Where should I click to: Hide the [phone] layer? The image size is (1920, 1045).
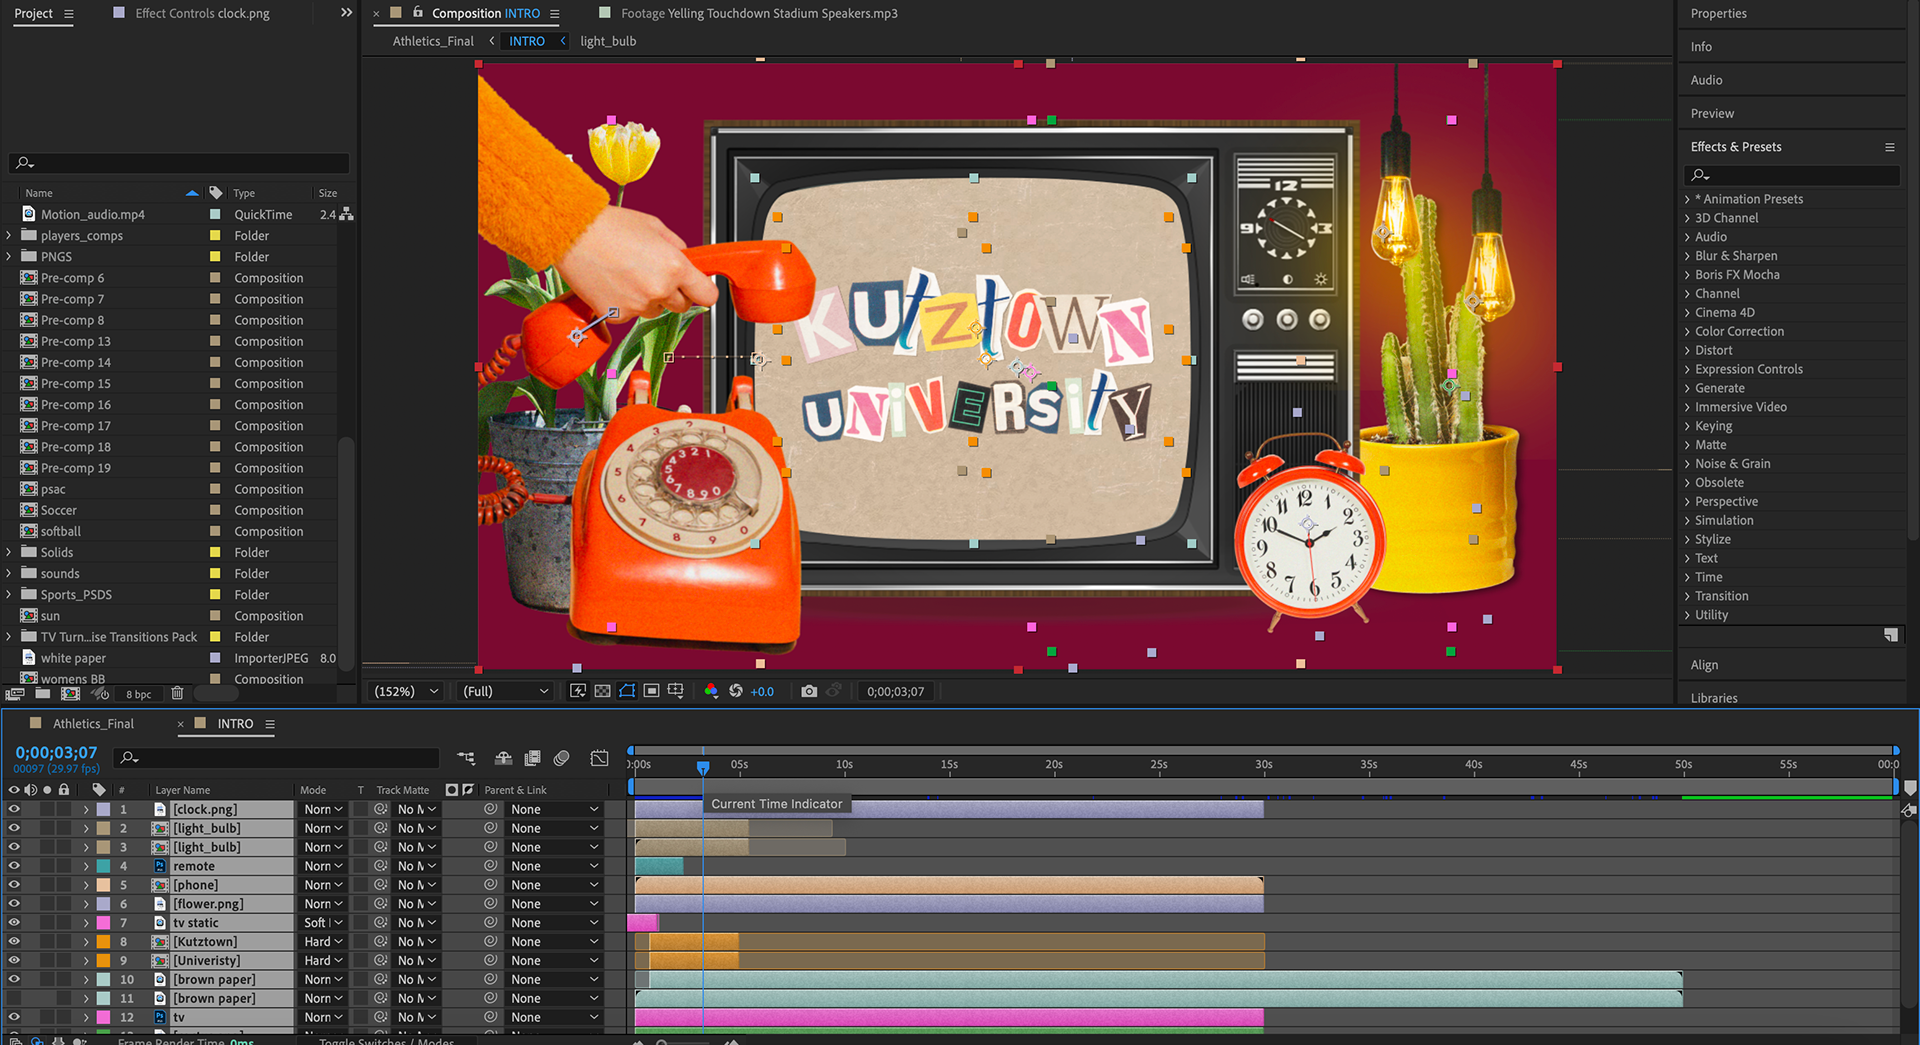pos(14,885)
